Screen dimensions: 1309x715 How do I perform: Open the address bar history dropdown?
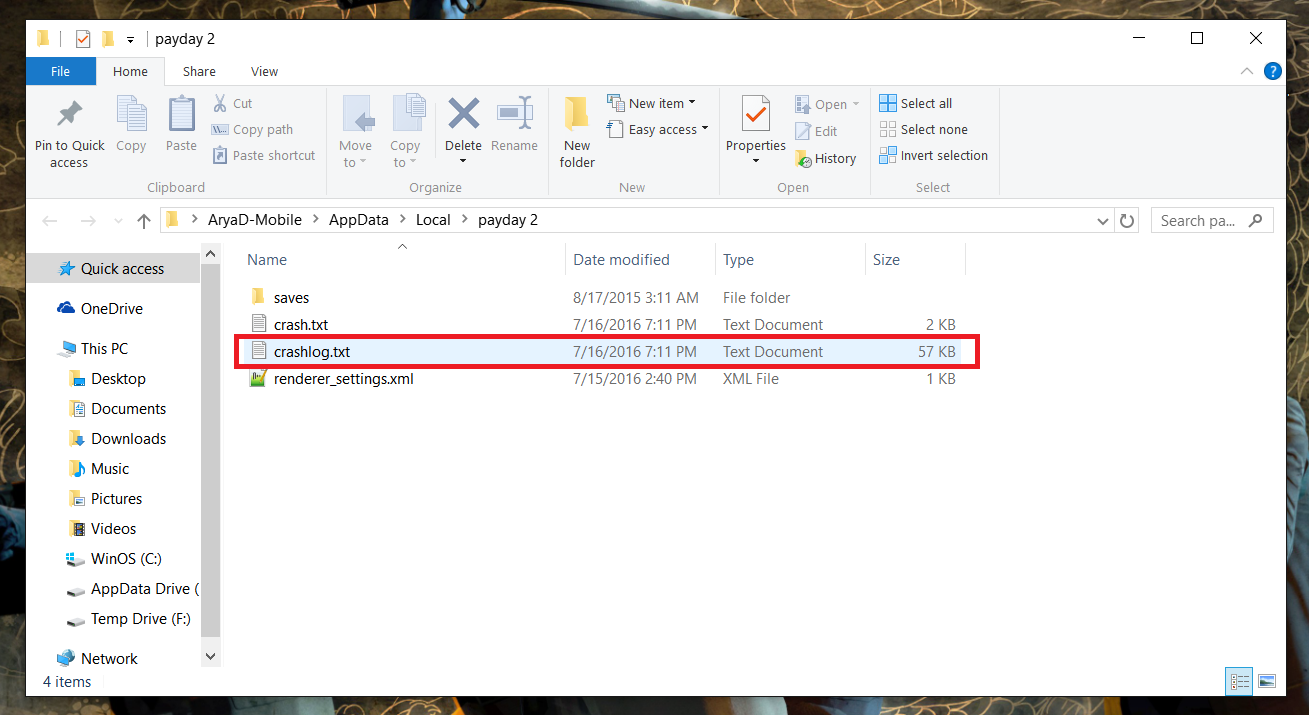pyautogui.click(x=1102, y=221)
